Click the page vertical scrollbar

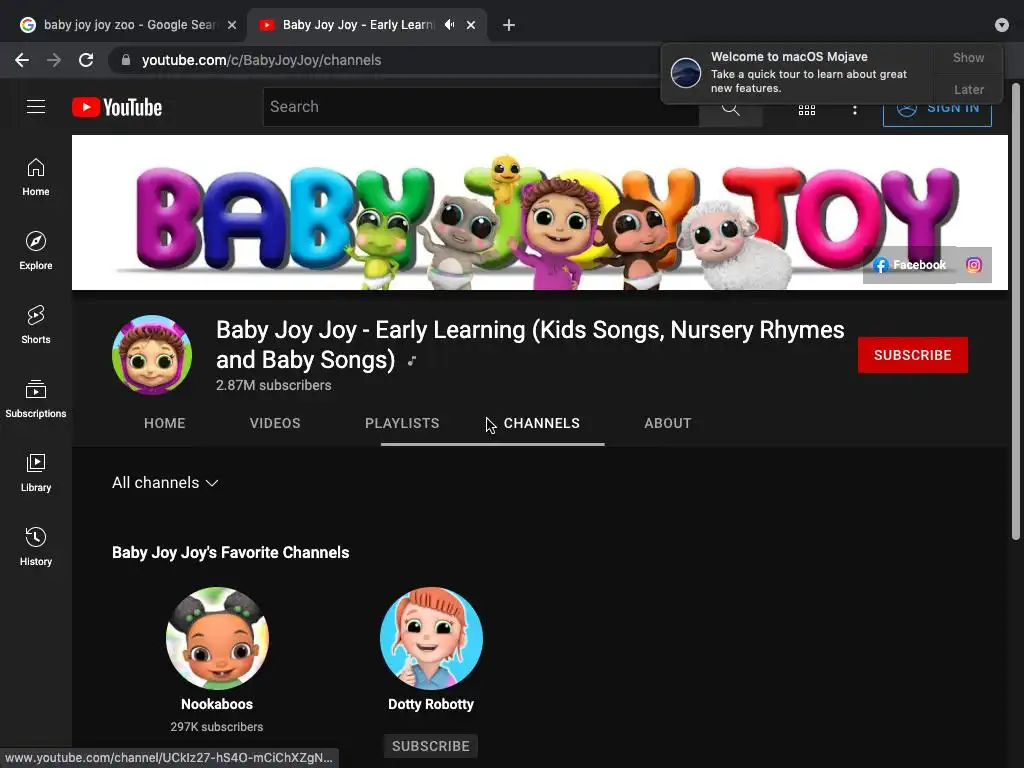pos(1016,312)
